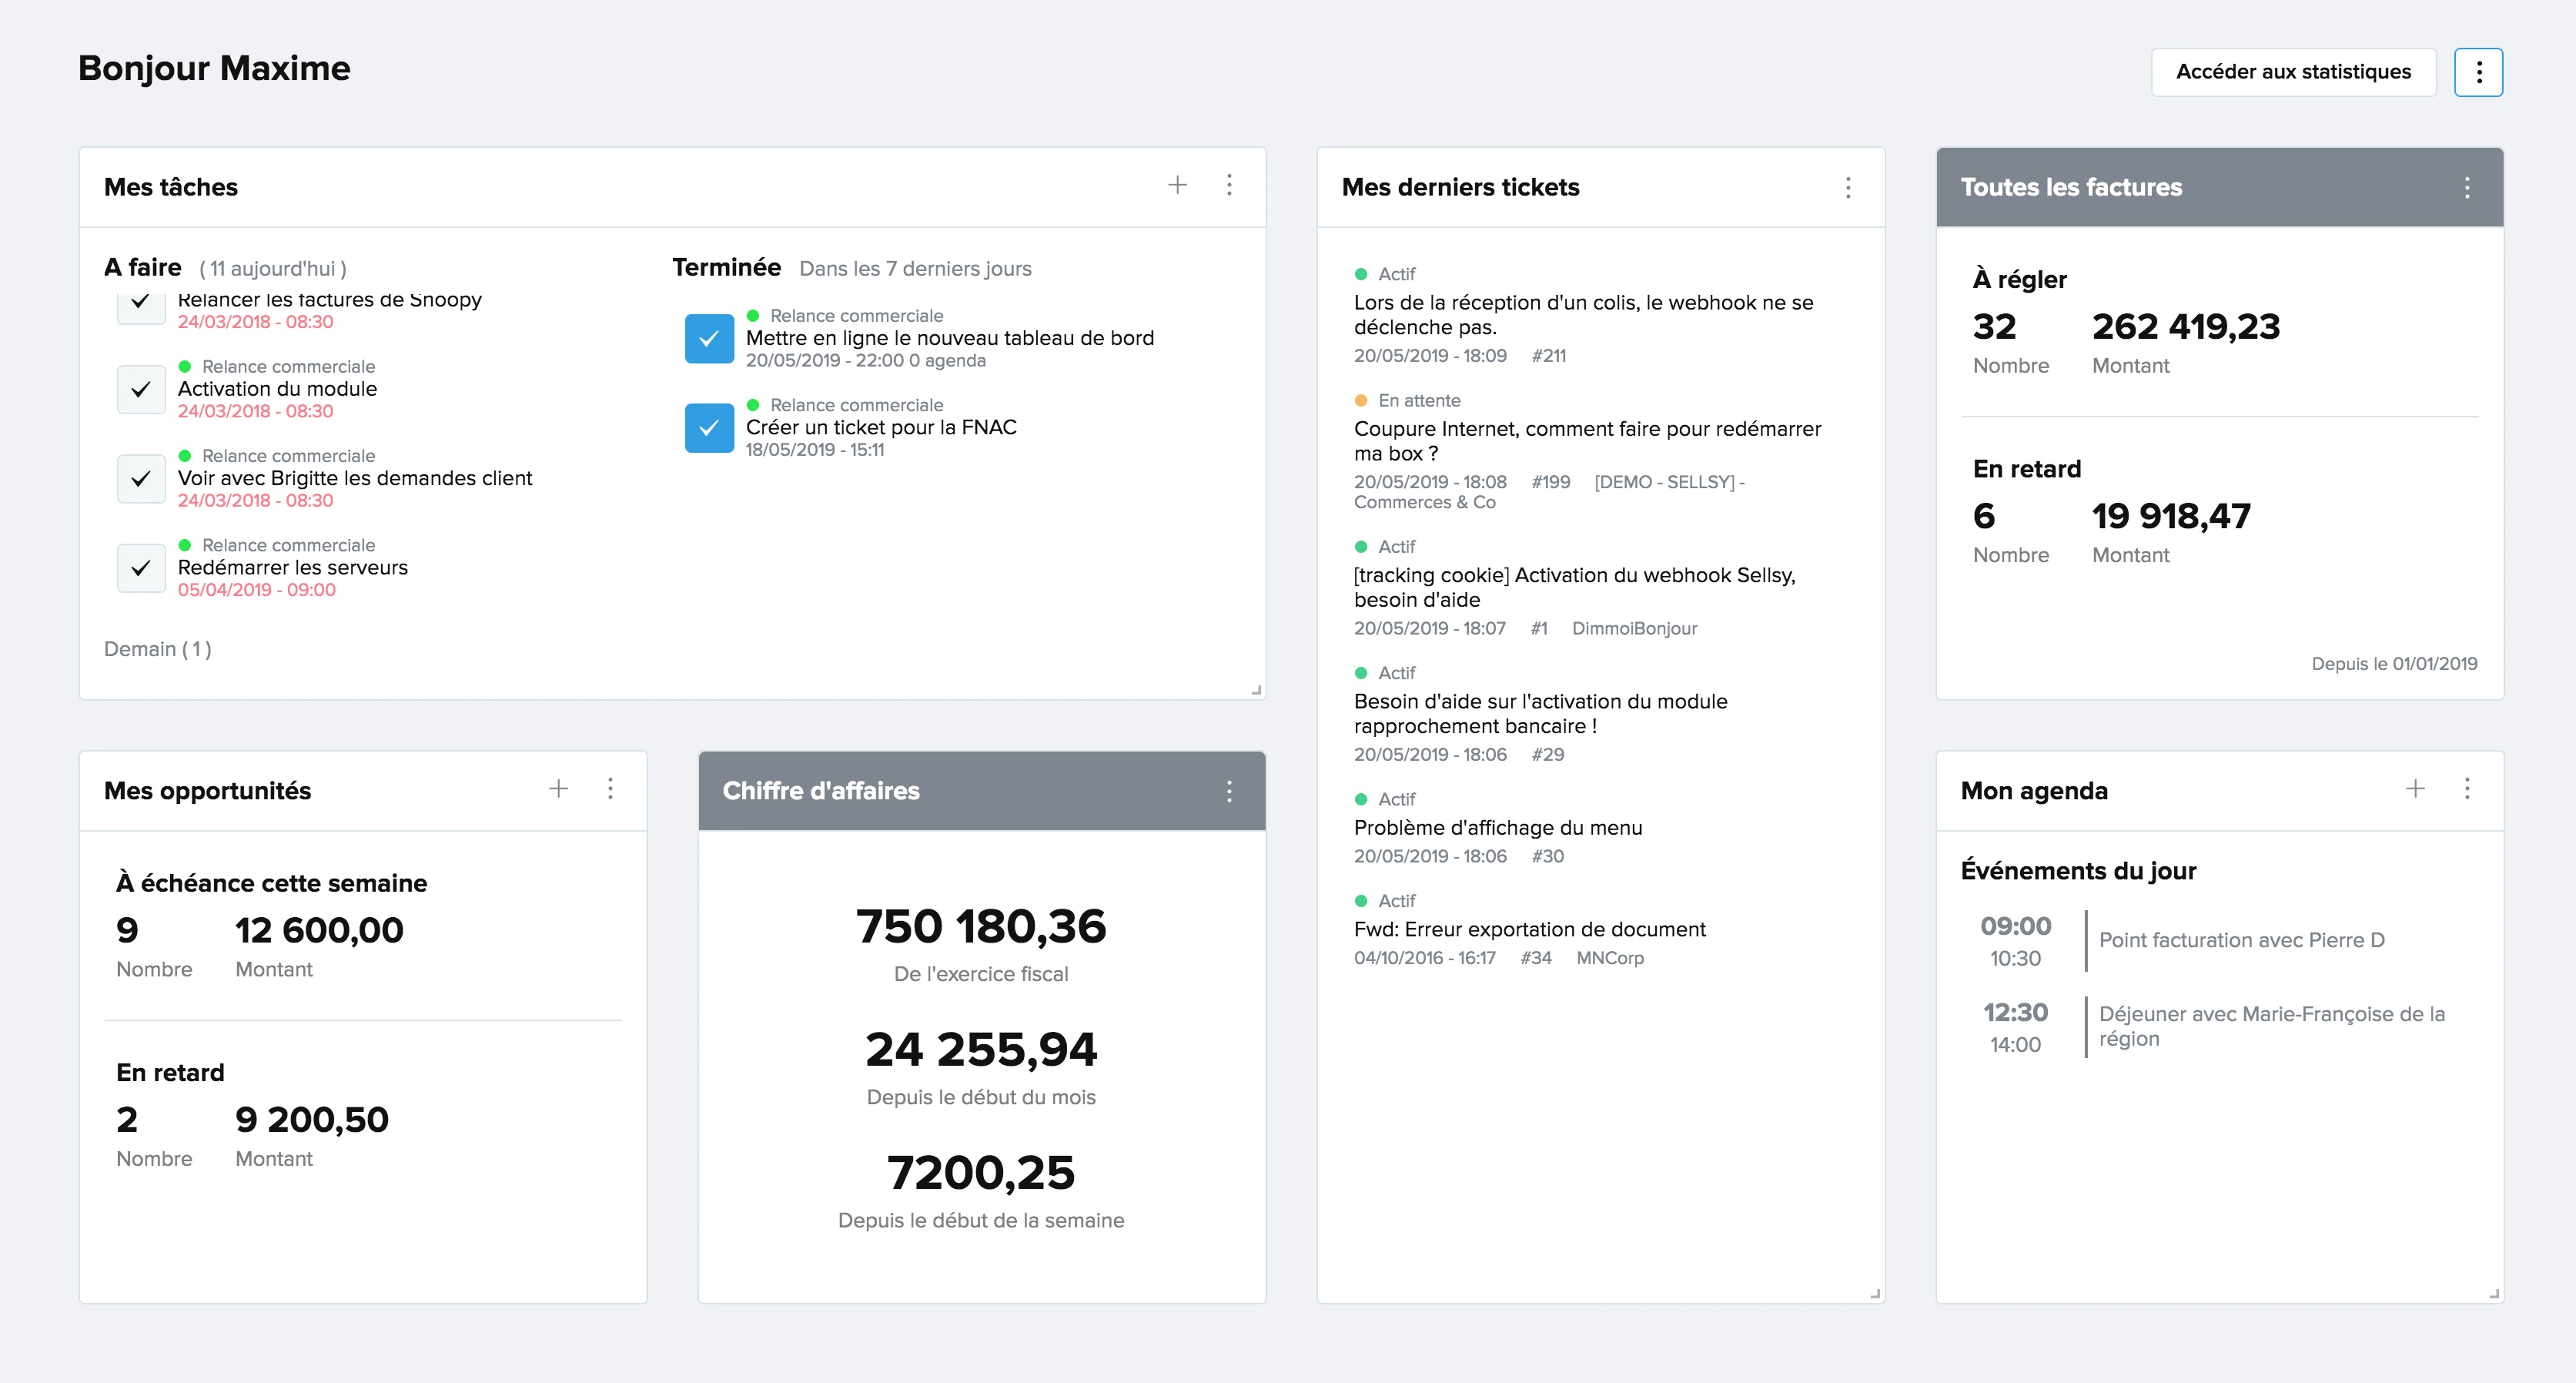
Task: Click resize handle of Mes tâches widget
Action: [x=1256, y=690]
